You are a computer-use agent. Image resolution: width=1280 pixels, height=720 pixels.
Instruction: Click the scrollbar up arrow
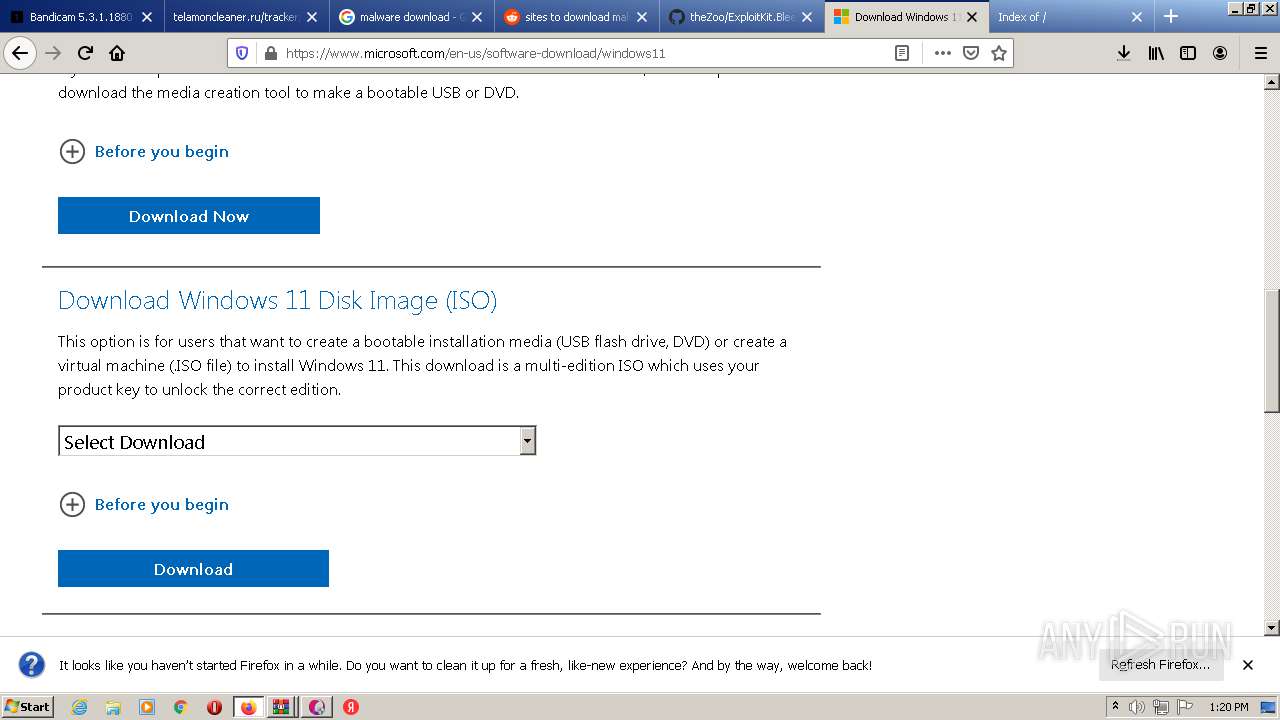1272,81
